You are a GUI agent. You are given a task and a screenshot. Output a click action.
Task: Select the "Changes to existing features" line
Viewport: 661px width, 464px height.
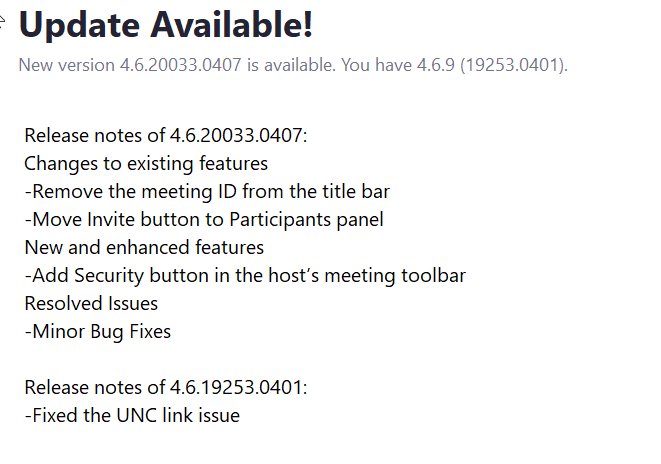(x=146, y=164)
